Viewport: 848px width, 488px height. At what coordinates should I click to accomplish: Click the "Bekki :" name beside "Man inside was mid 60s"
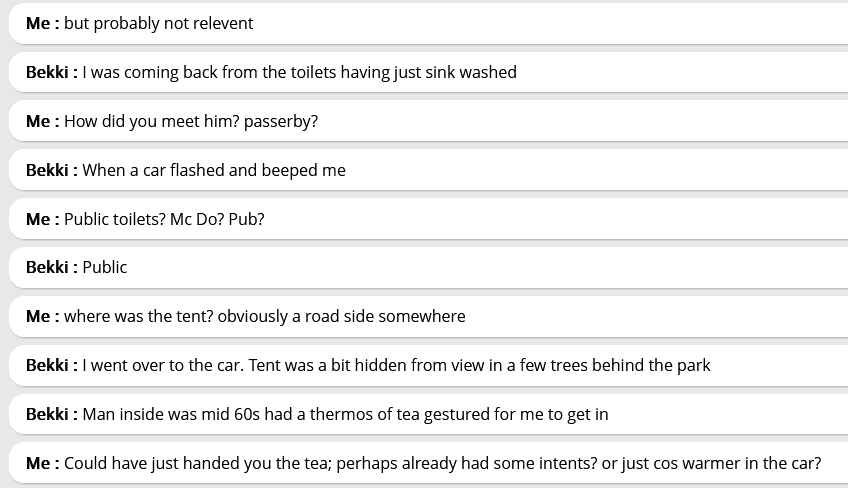51,414
